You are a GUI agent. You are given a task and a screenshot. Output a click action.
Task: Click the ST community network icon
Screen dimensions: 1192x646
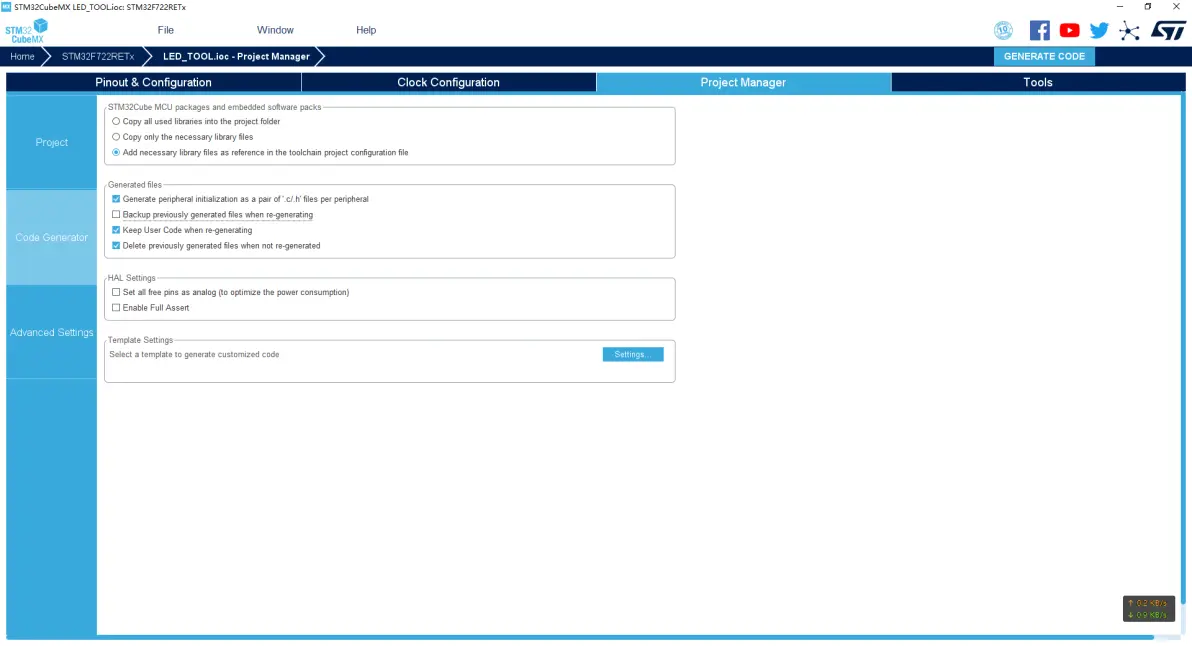click(1130, 30)
